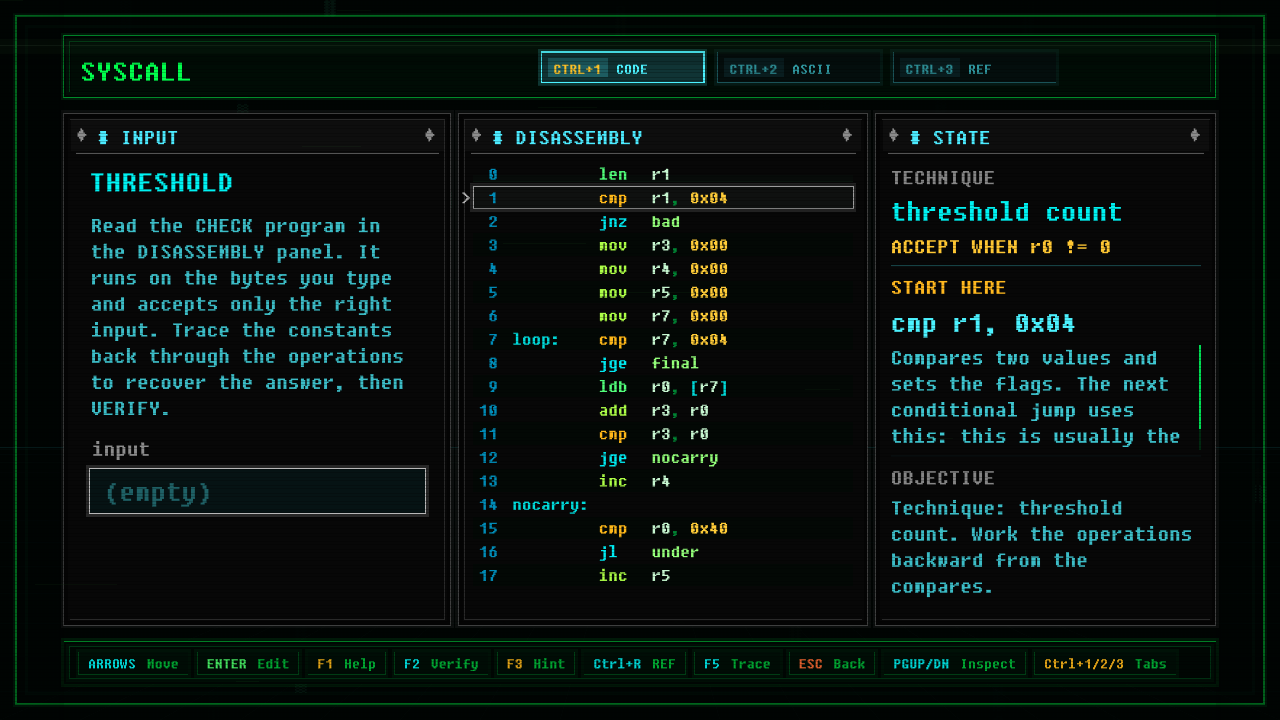The height and width of the screenshot is (720, 1280).
Task: Click the right diamond icon in the INPUT header
Action: (x=429, y=136)
